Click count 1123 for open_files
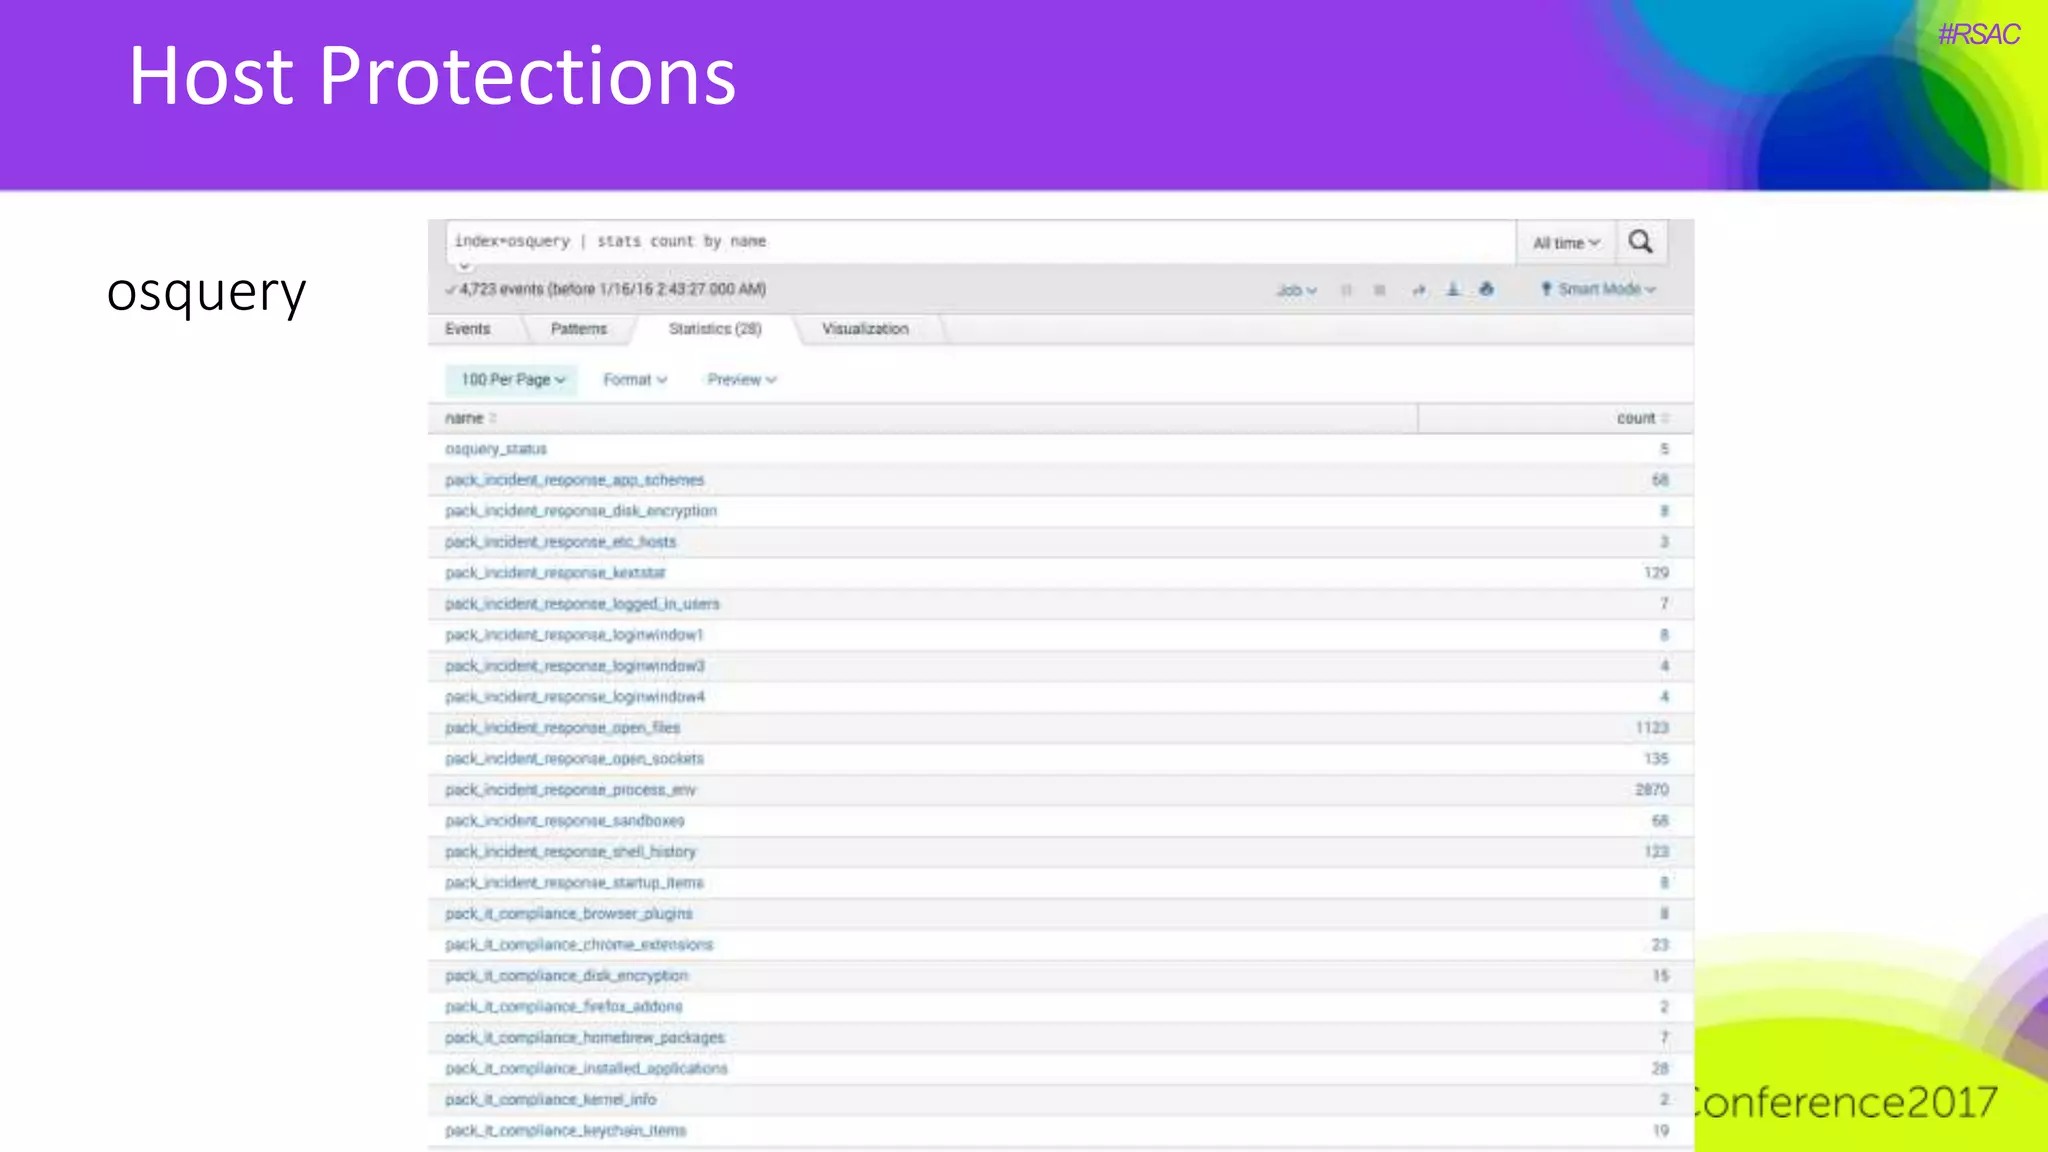 click(1652, 728)
